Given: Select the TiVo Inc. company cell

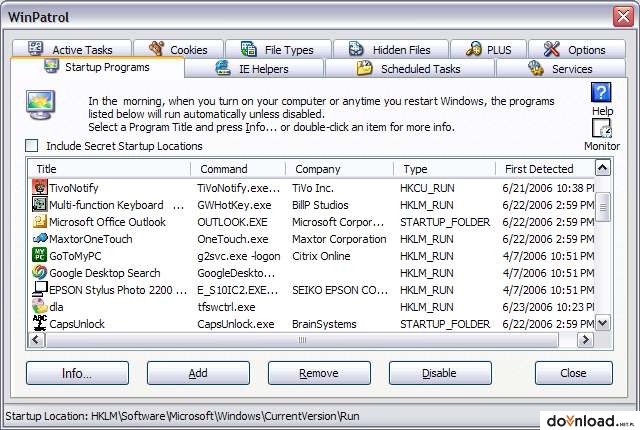Looking at the screenshot, I should coord(313,188).
